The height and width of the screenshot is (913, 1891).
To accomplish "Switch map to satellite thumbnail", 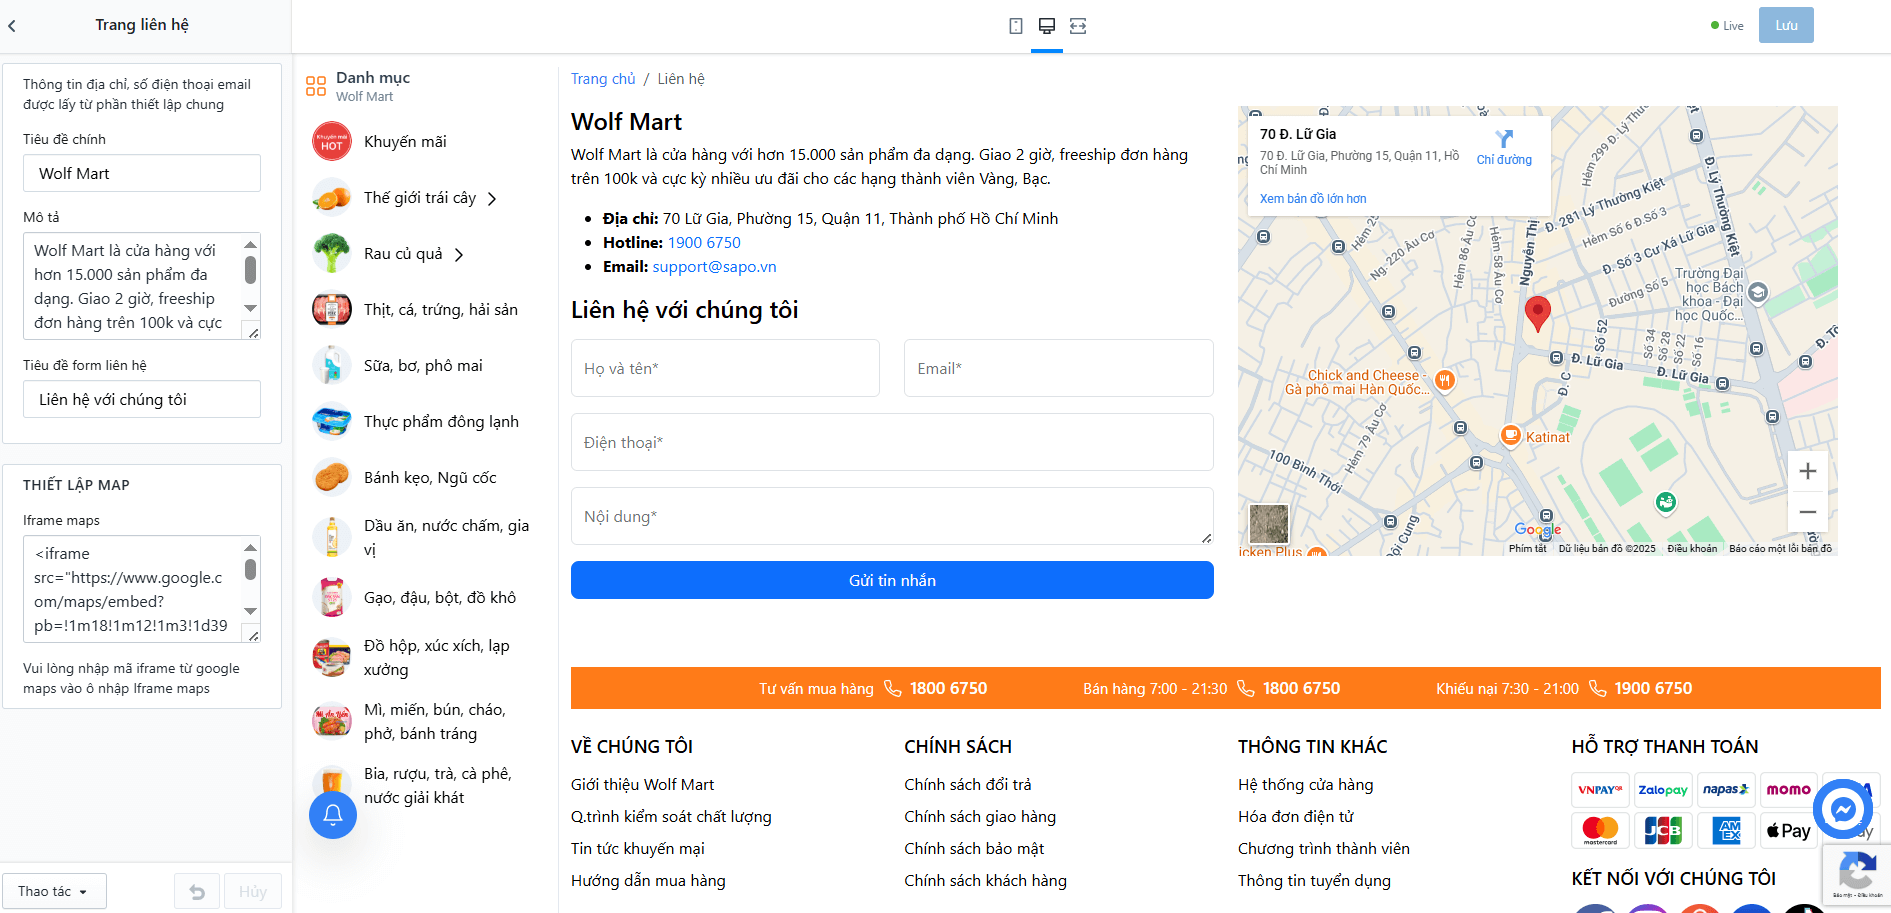I will (1269, 524).
